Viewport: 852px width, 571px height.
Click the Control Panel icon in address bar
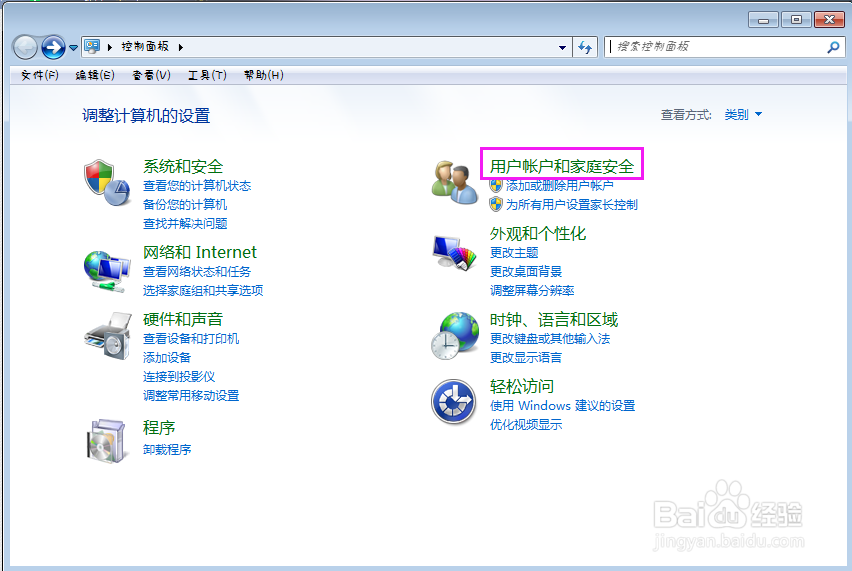coord(92,47)
